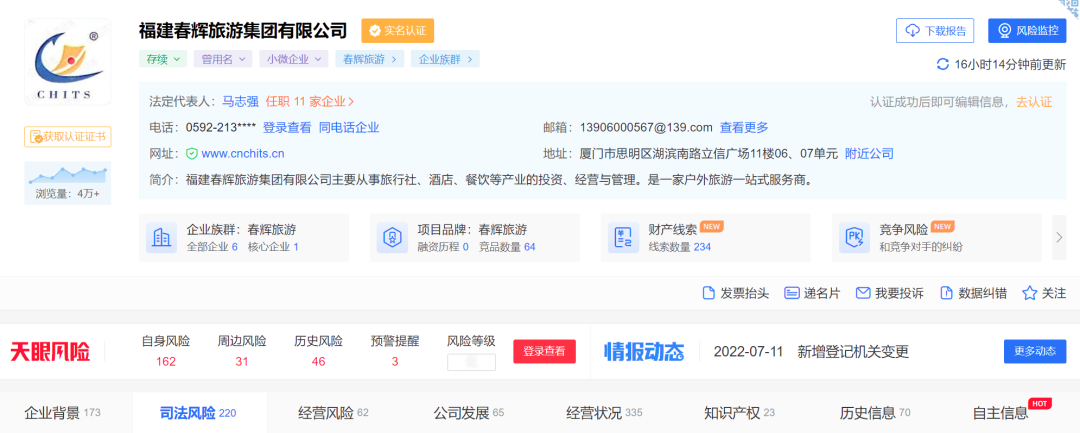The image size is (1080, 433).
Task: Click the 实名认证 badge
Action: [x=397, y=31]
